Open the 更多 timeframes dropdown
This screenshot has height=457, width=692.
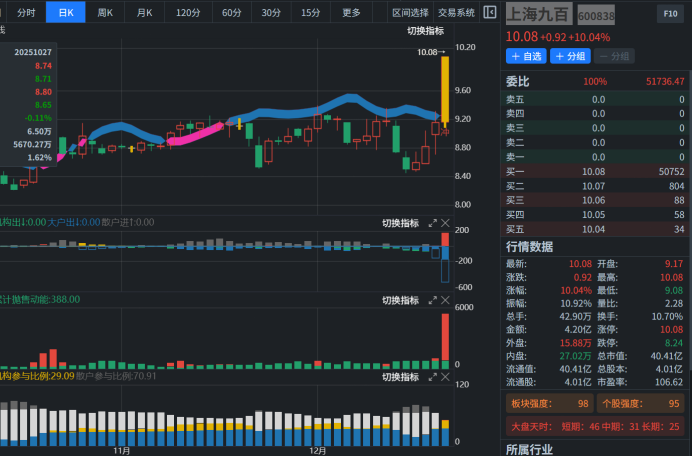click(x=351, y=13)
